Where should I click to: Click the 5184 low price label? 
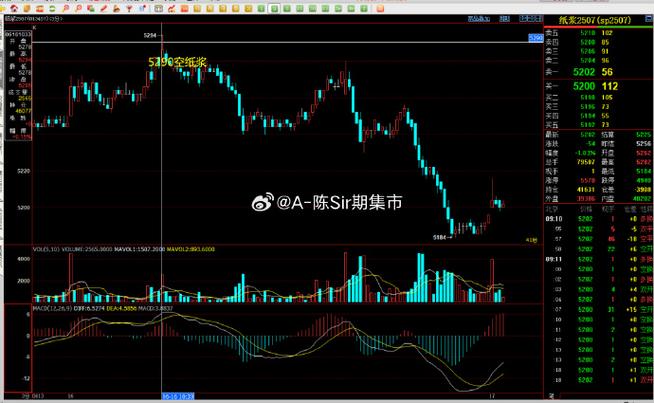pos(440,236)
